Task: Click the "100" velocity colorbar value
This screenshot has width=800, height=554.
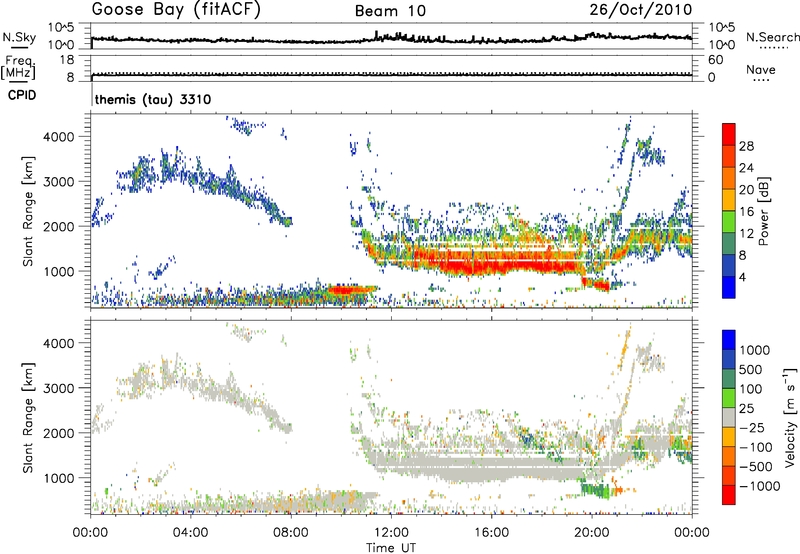Action: point(751,389)
